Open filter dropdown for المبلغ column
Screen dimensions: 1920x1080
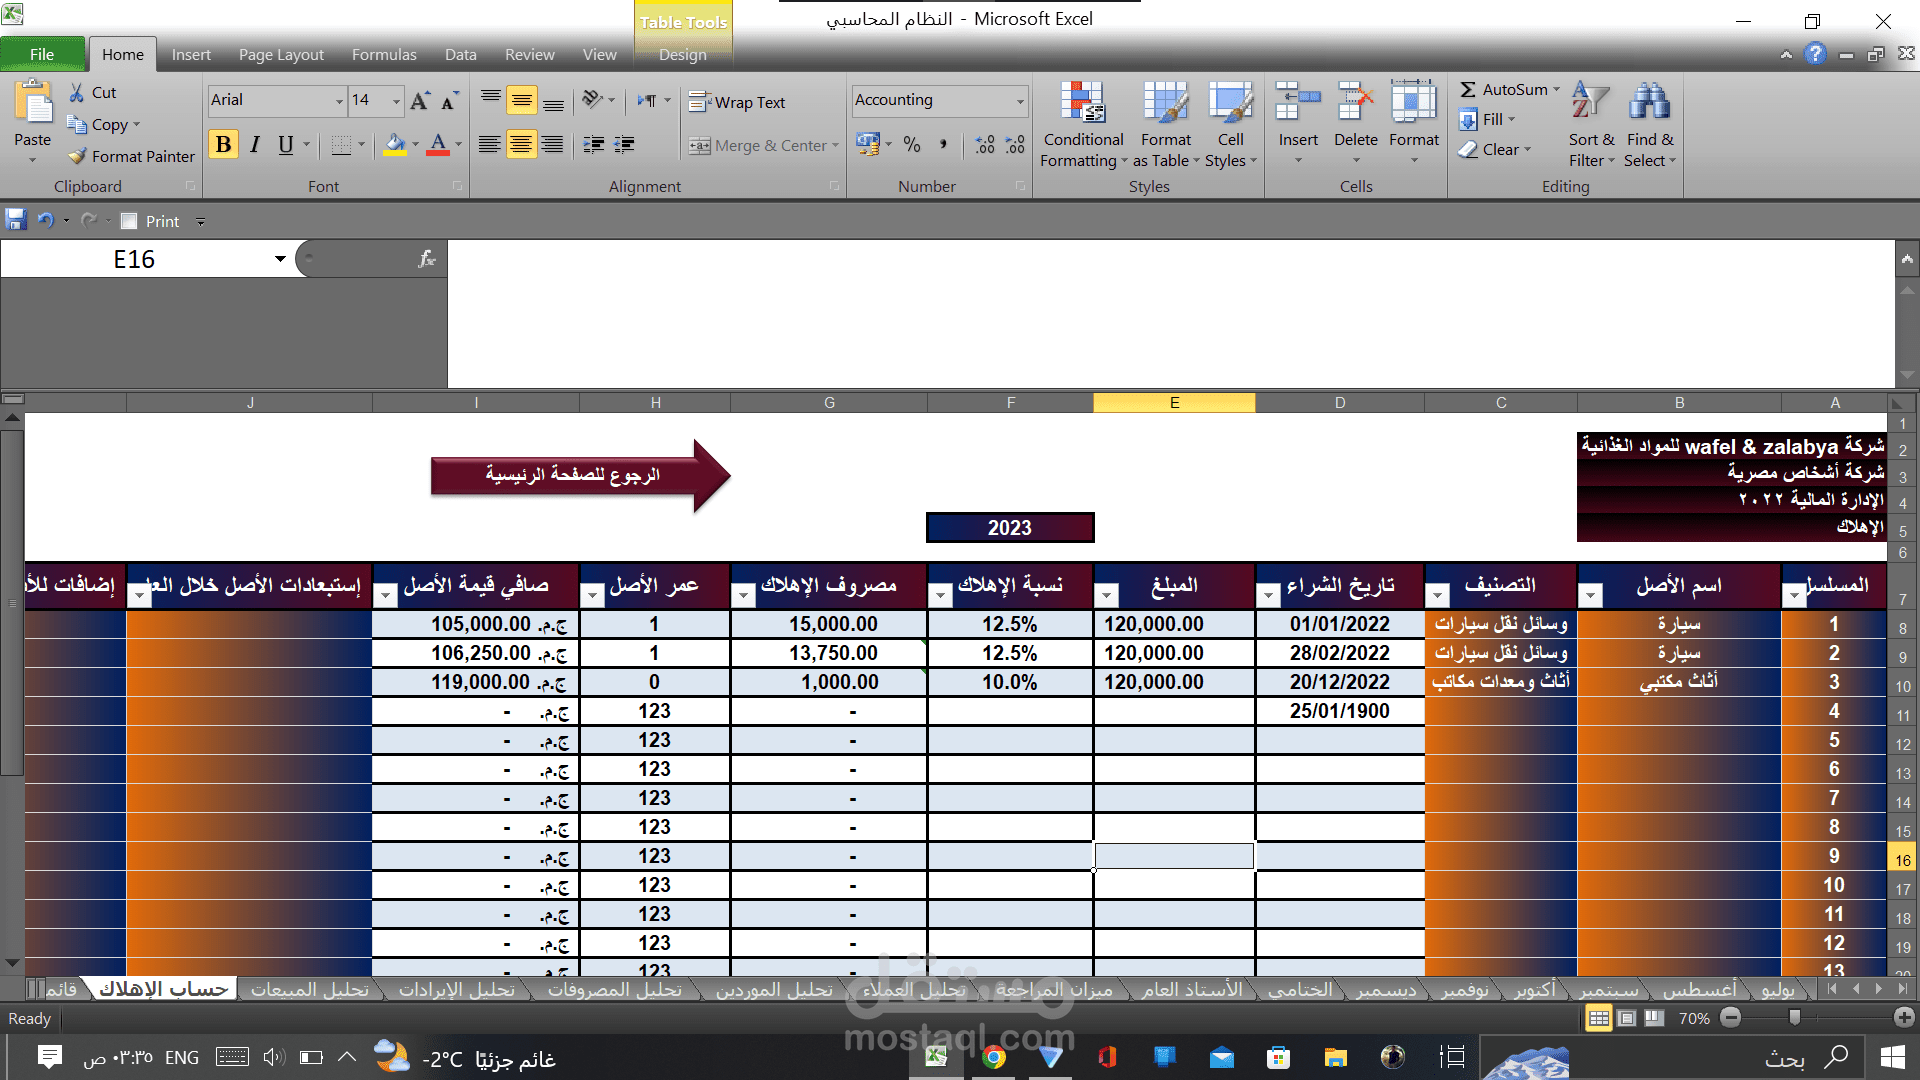pos(1107,596)
